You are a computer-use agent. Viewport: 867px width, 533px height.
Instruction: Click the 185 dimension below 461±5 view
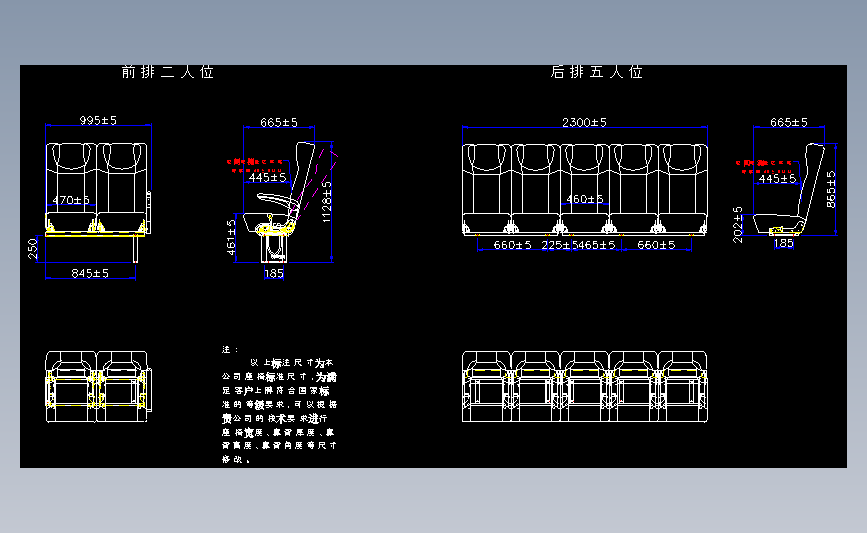point(274,273)
